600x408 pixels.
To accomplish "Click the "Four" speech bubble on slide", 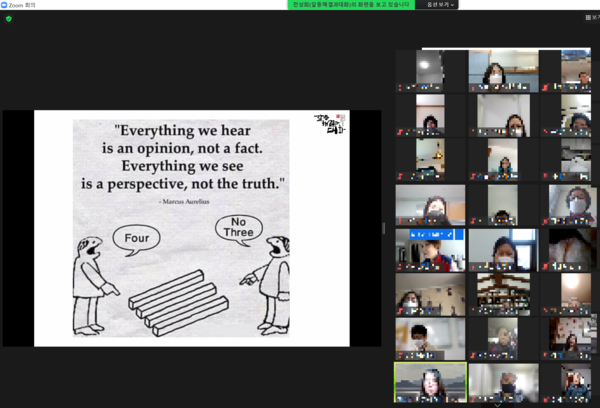I will 136,238.
